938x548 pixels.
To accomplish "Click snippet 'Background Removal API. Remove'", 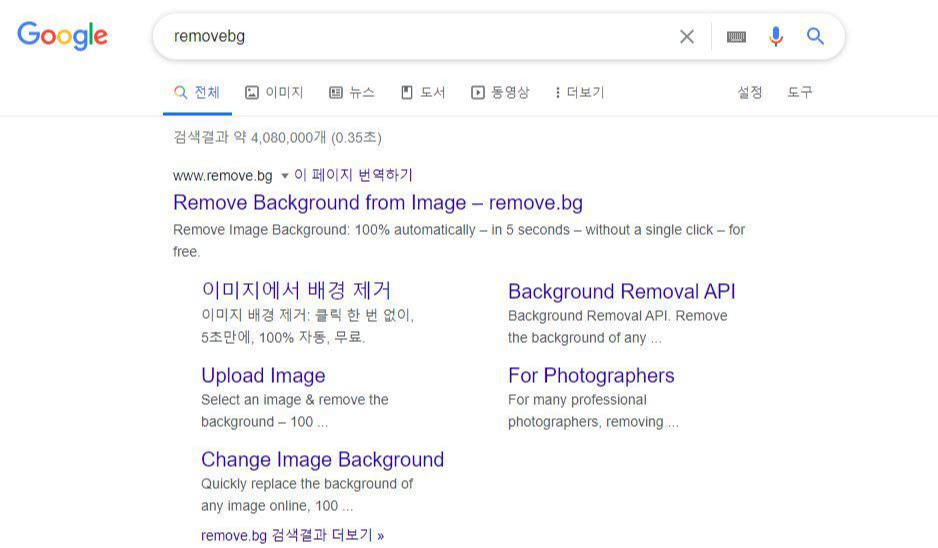I will 618,316.
